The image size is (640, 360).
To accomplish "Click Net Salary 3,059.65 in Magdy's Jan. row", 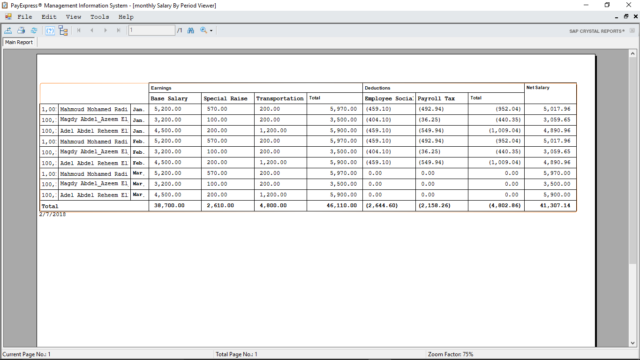I will click(x=557, y=120).
